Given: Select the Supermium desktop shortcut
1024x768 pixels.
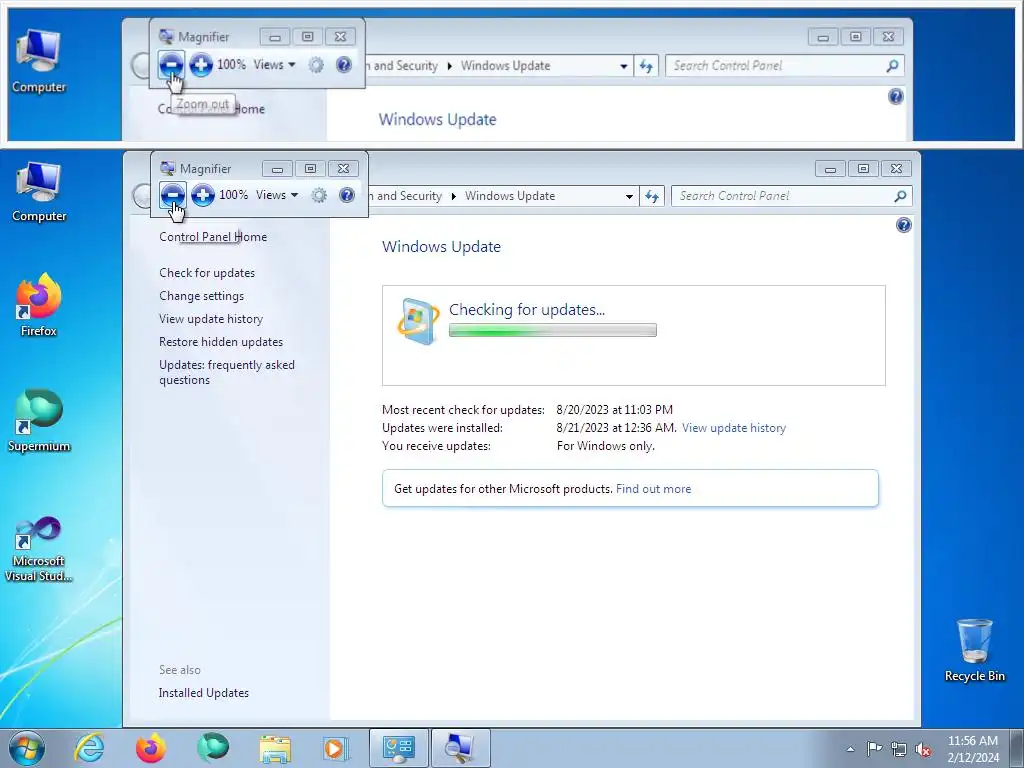Looking at the screenshot, I should 39,421.
